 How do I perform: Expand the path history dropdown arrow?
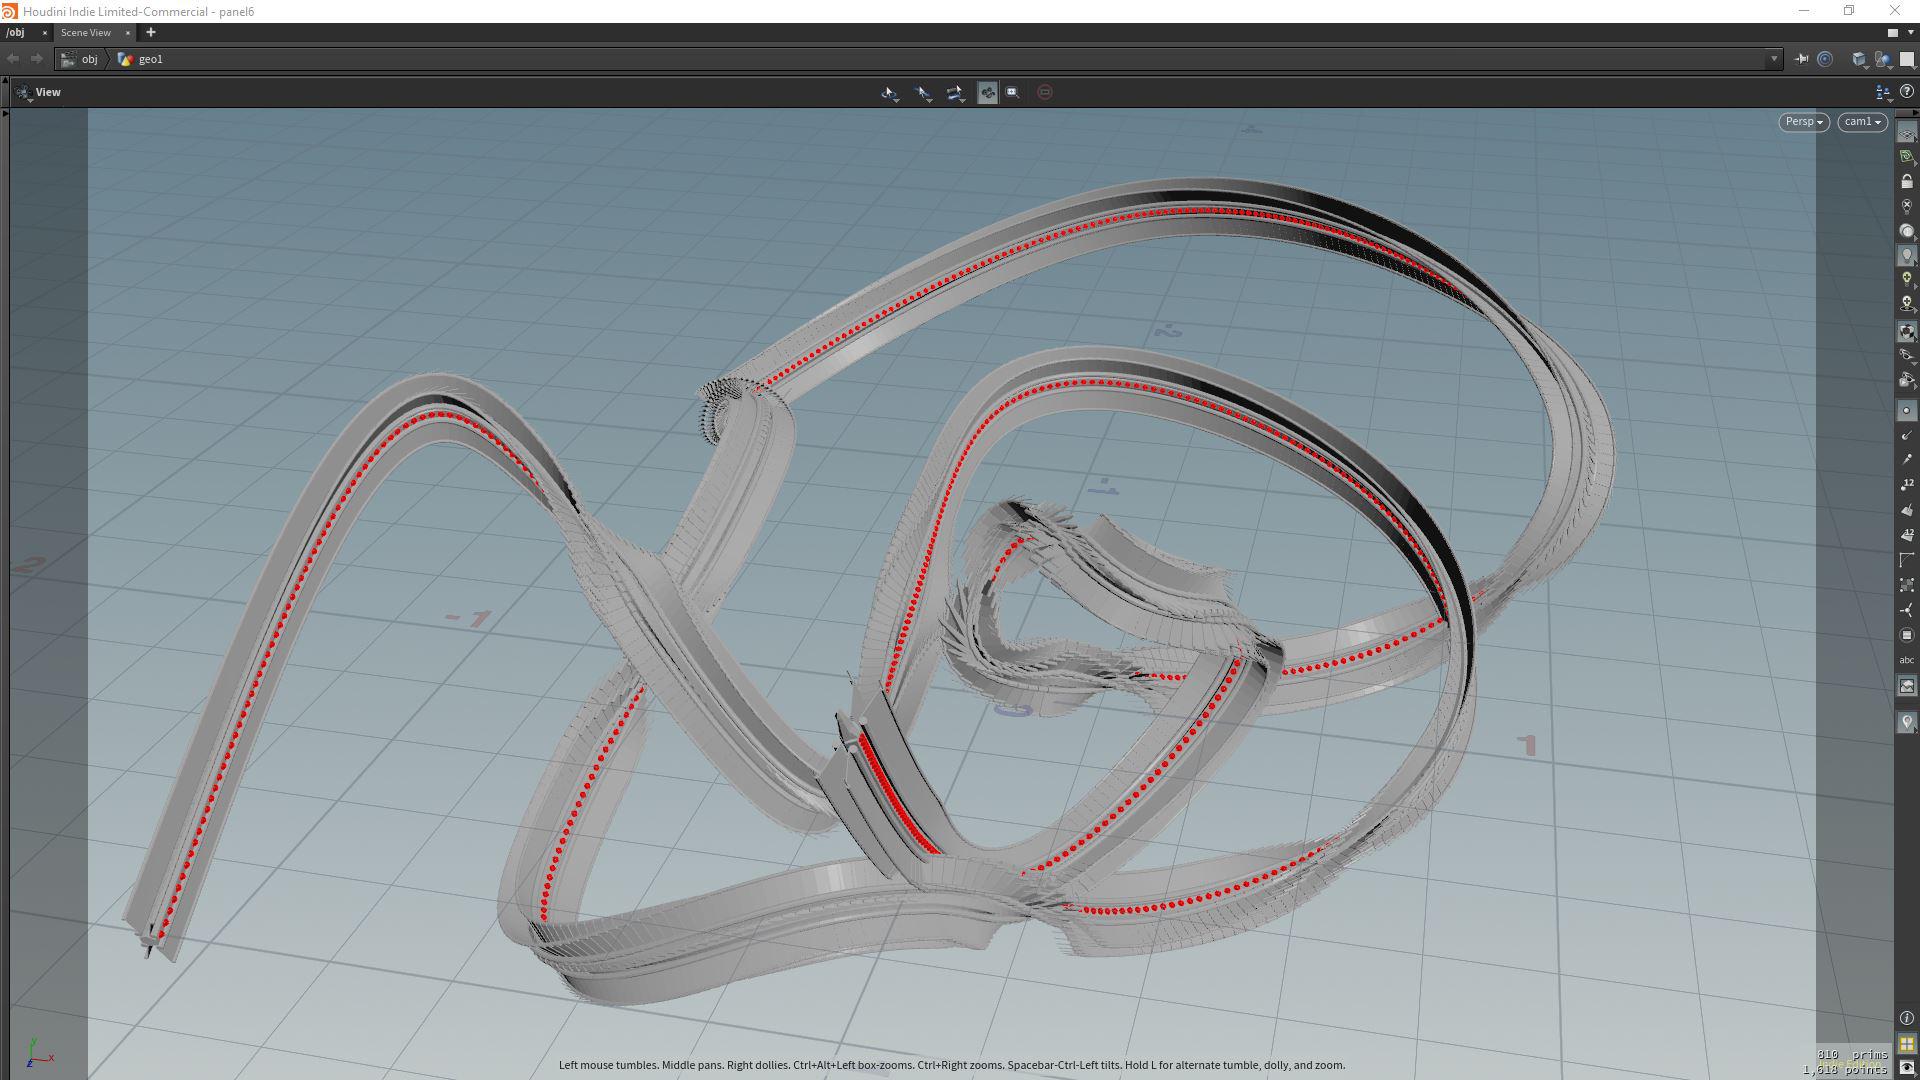click(x=1774, y=58)
